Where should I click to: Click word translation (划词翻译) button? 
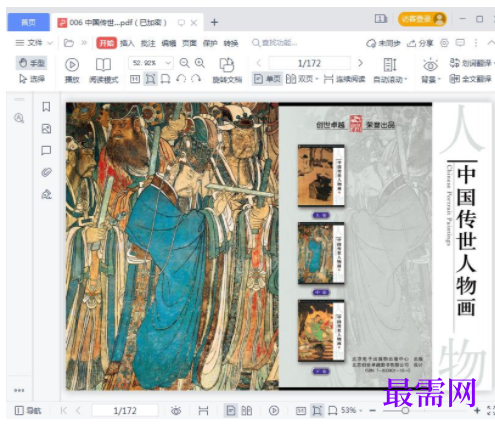[x=471, y=63]
